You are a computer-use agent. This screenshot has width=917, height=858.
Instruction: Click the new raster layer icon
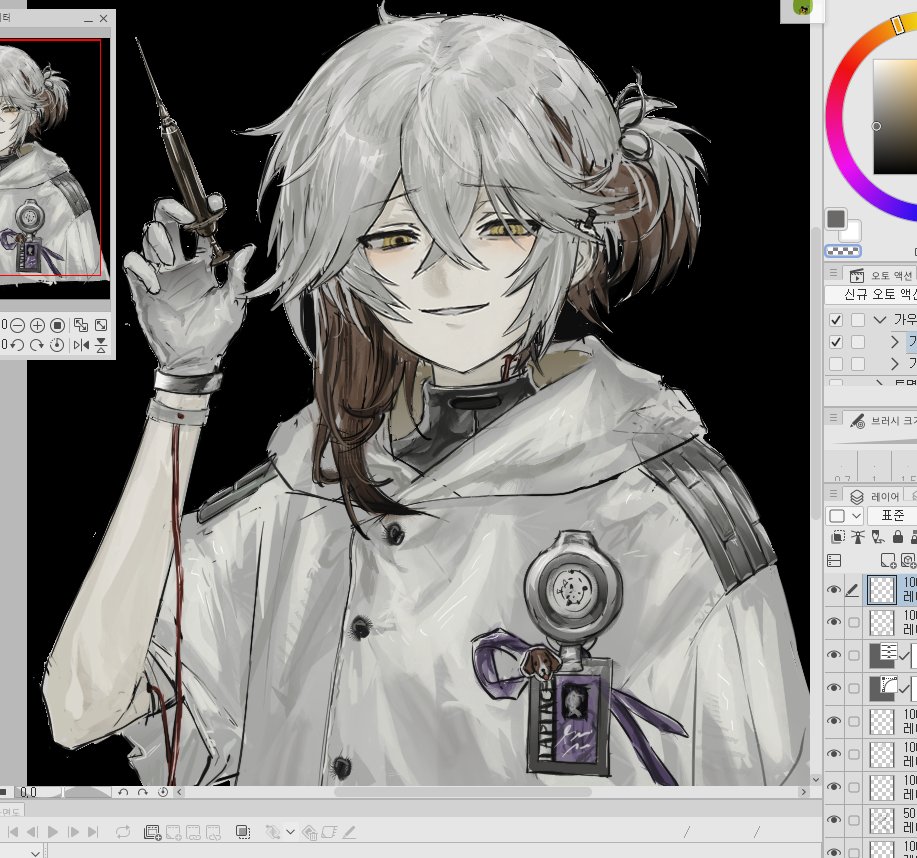coord(888,561)
